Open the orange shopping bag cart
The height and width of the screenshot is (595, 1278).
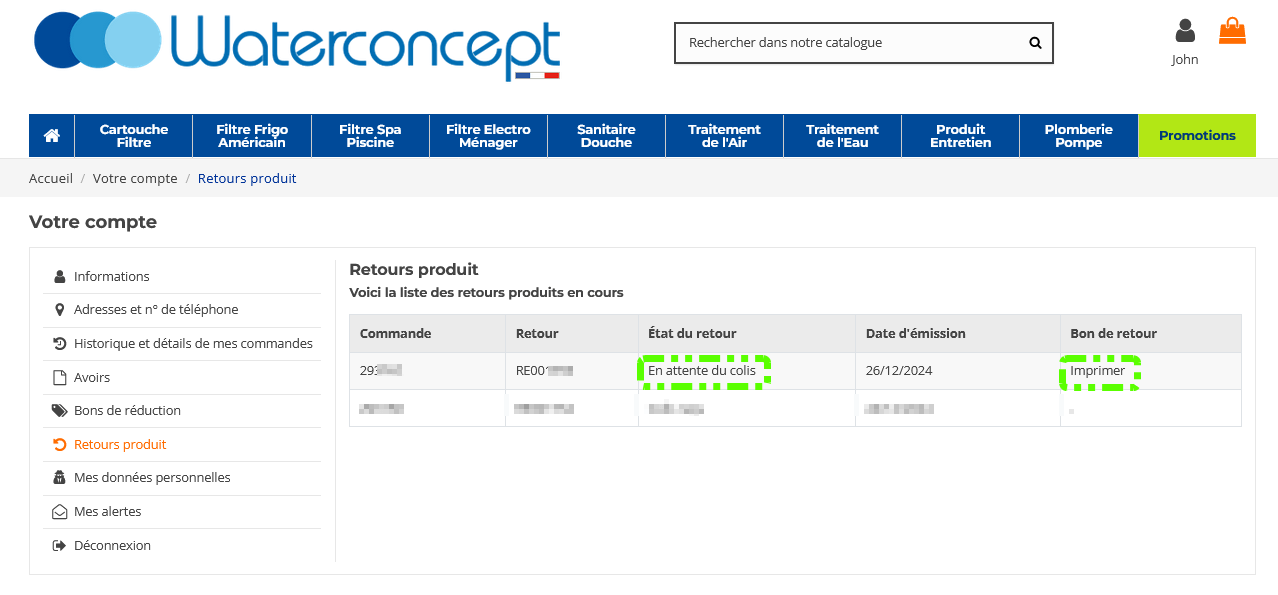[1232, 31]
